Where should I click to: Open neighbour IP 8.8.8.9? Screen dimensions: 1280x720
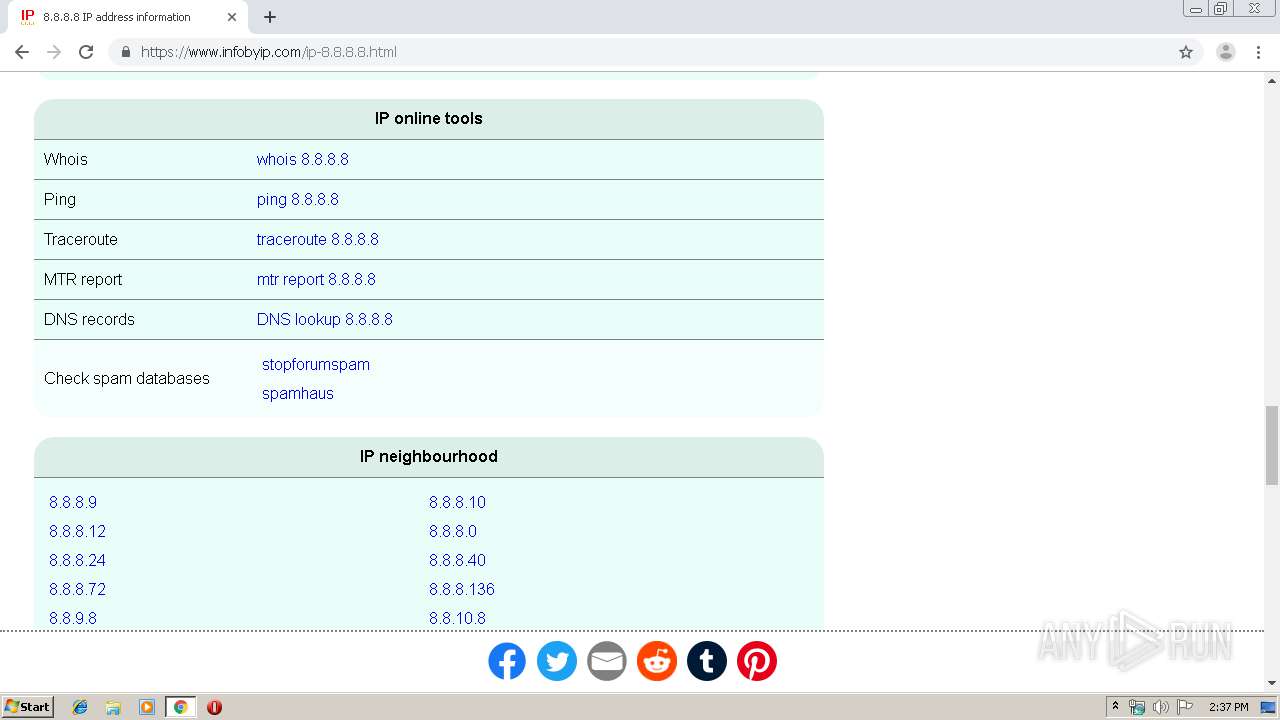pyautogui.click(x=73, y=502)
